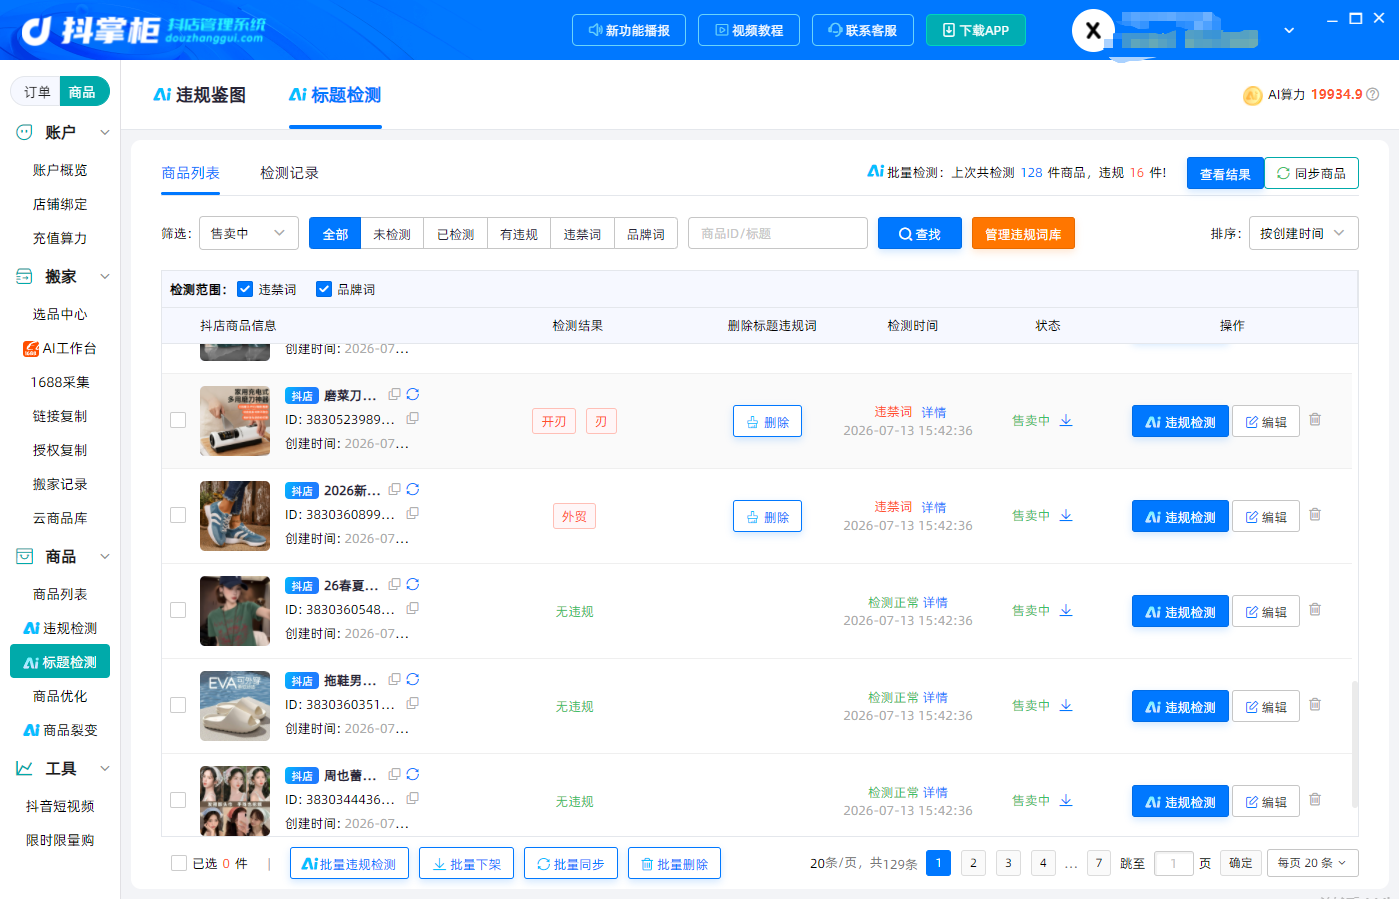Uncheck the 违禁词 detection scope checkbox

click(x=245, y=289)
